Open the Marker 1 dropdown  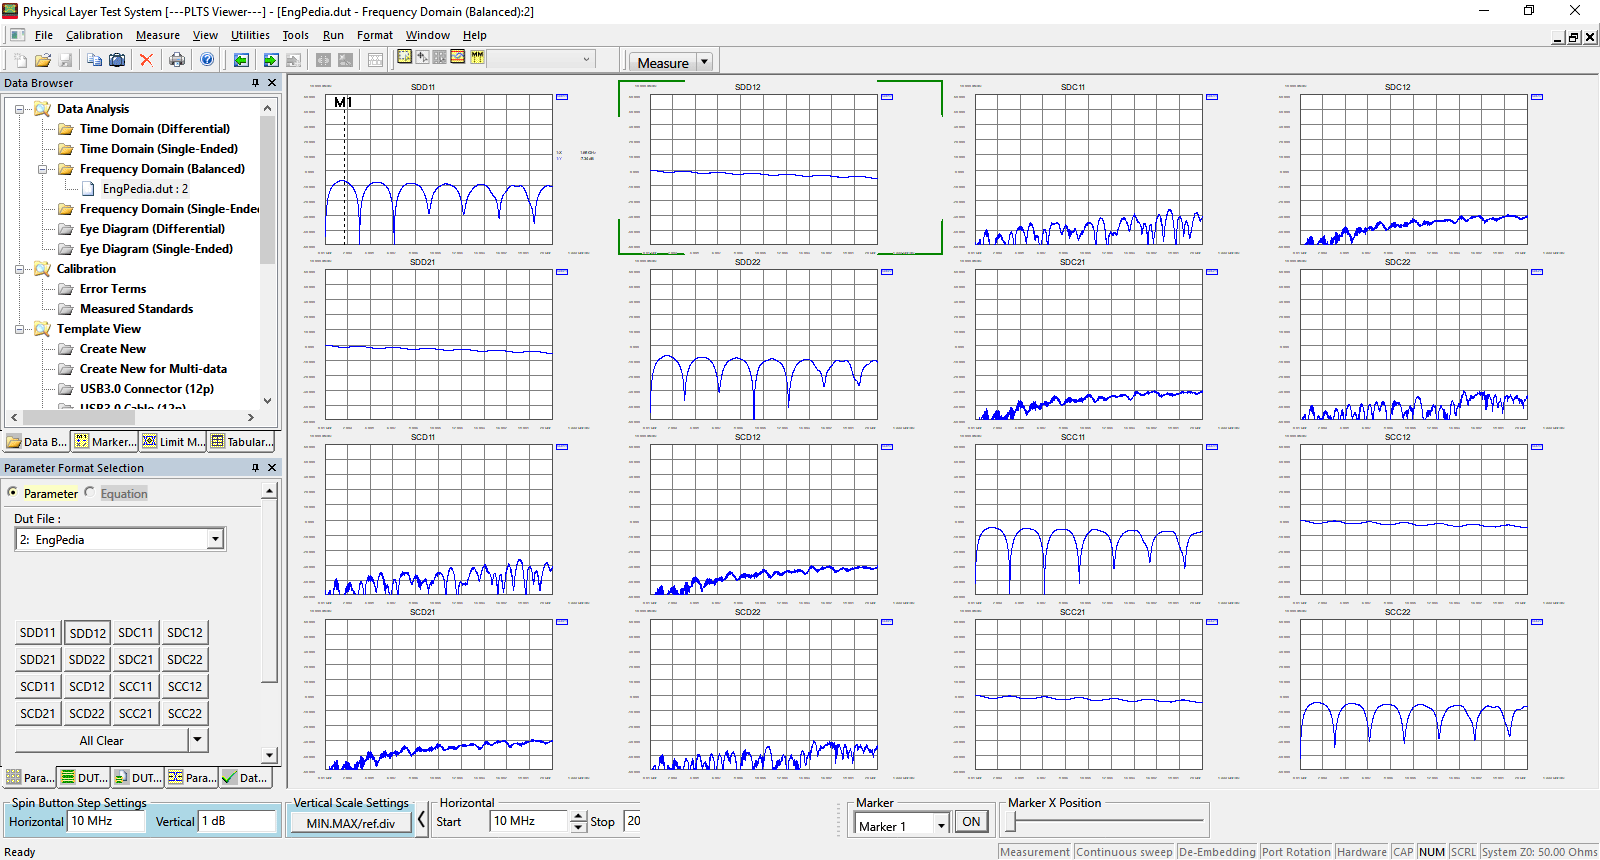[941, 825]
